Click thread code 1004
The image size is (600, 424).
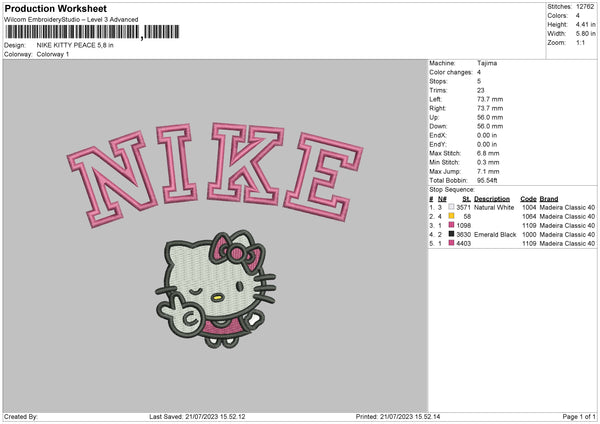coord(529,207)
